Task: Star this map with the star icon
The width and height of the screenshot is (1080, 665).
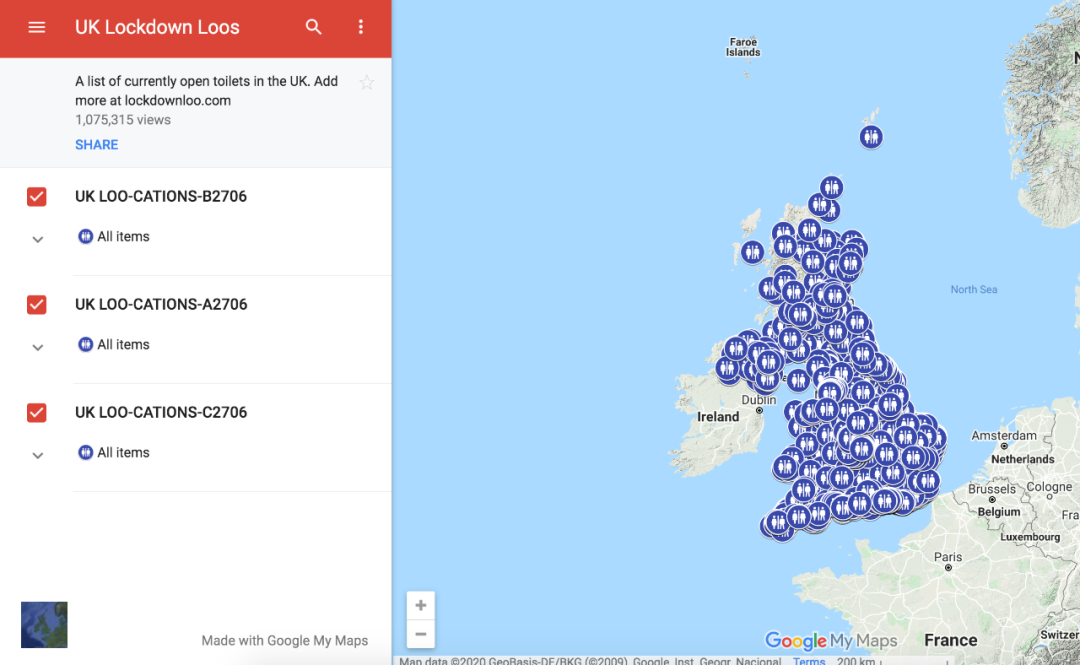Action: [x=366, y=83]
